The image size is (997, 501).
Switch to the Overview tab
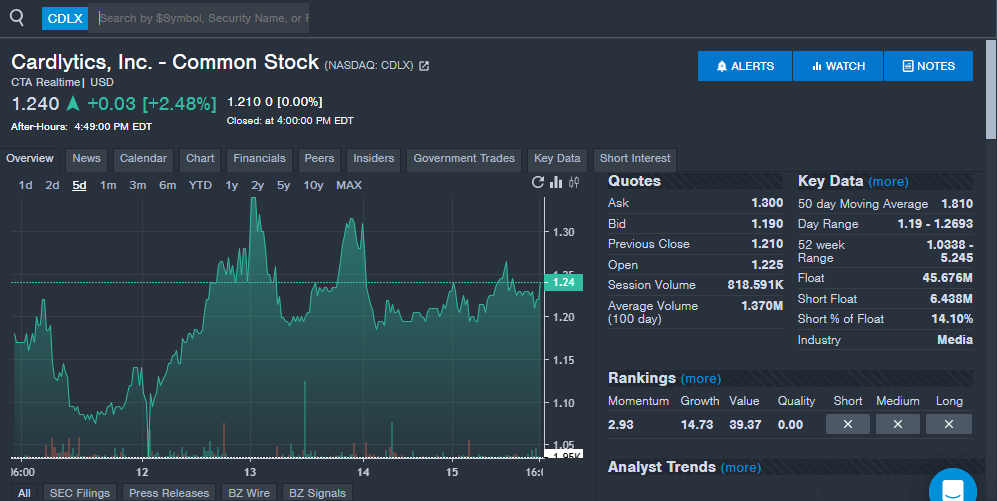[x=30, y=159]
